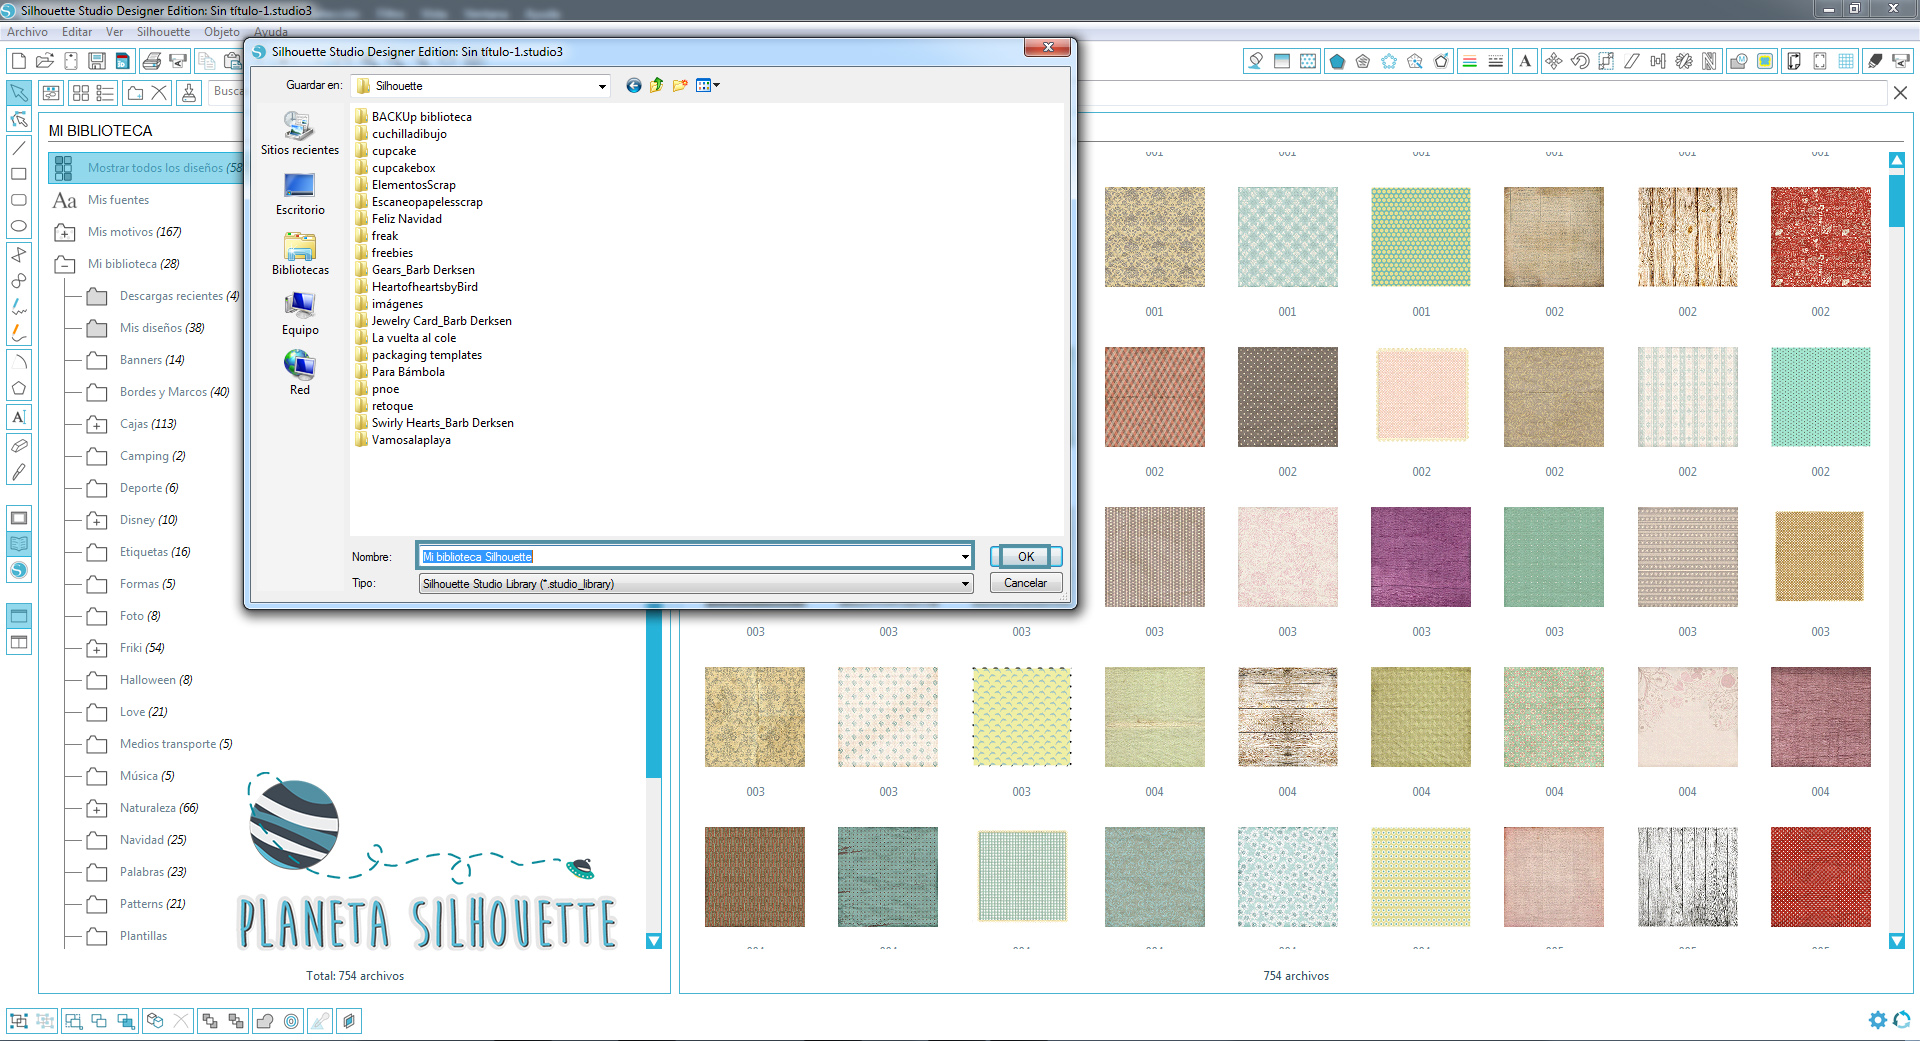Select 'Mostrar todos los diseños' in library
Screen dimensions: 1920x1041
[146, 168]
